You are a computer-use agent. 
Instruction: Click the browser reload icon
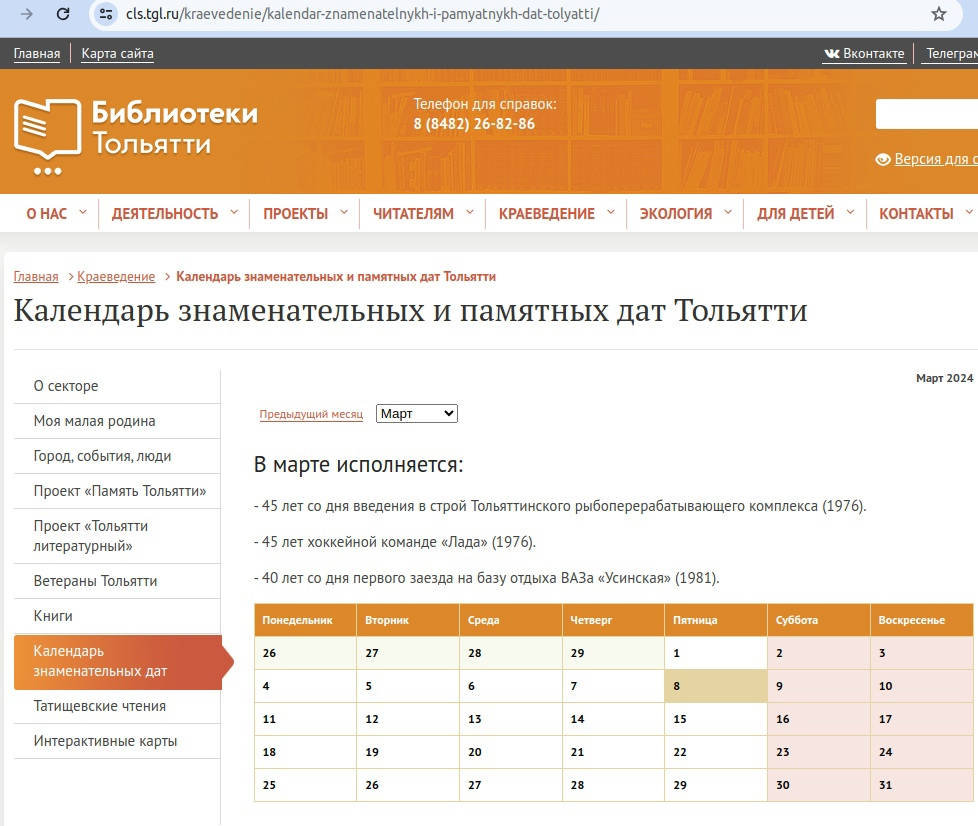[x=63, y=14]
